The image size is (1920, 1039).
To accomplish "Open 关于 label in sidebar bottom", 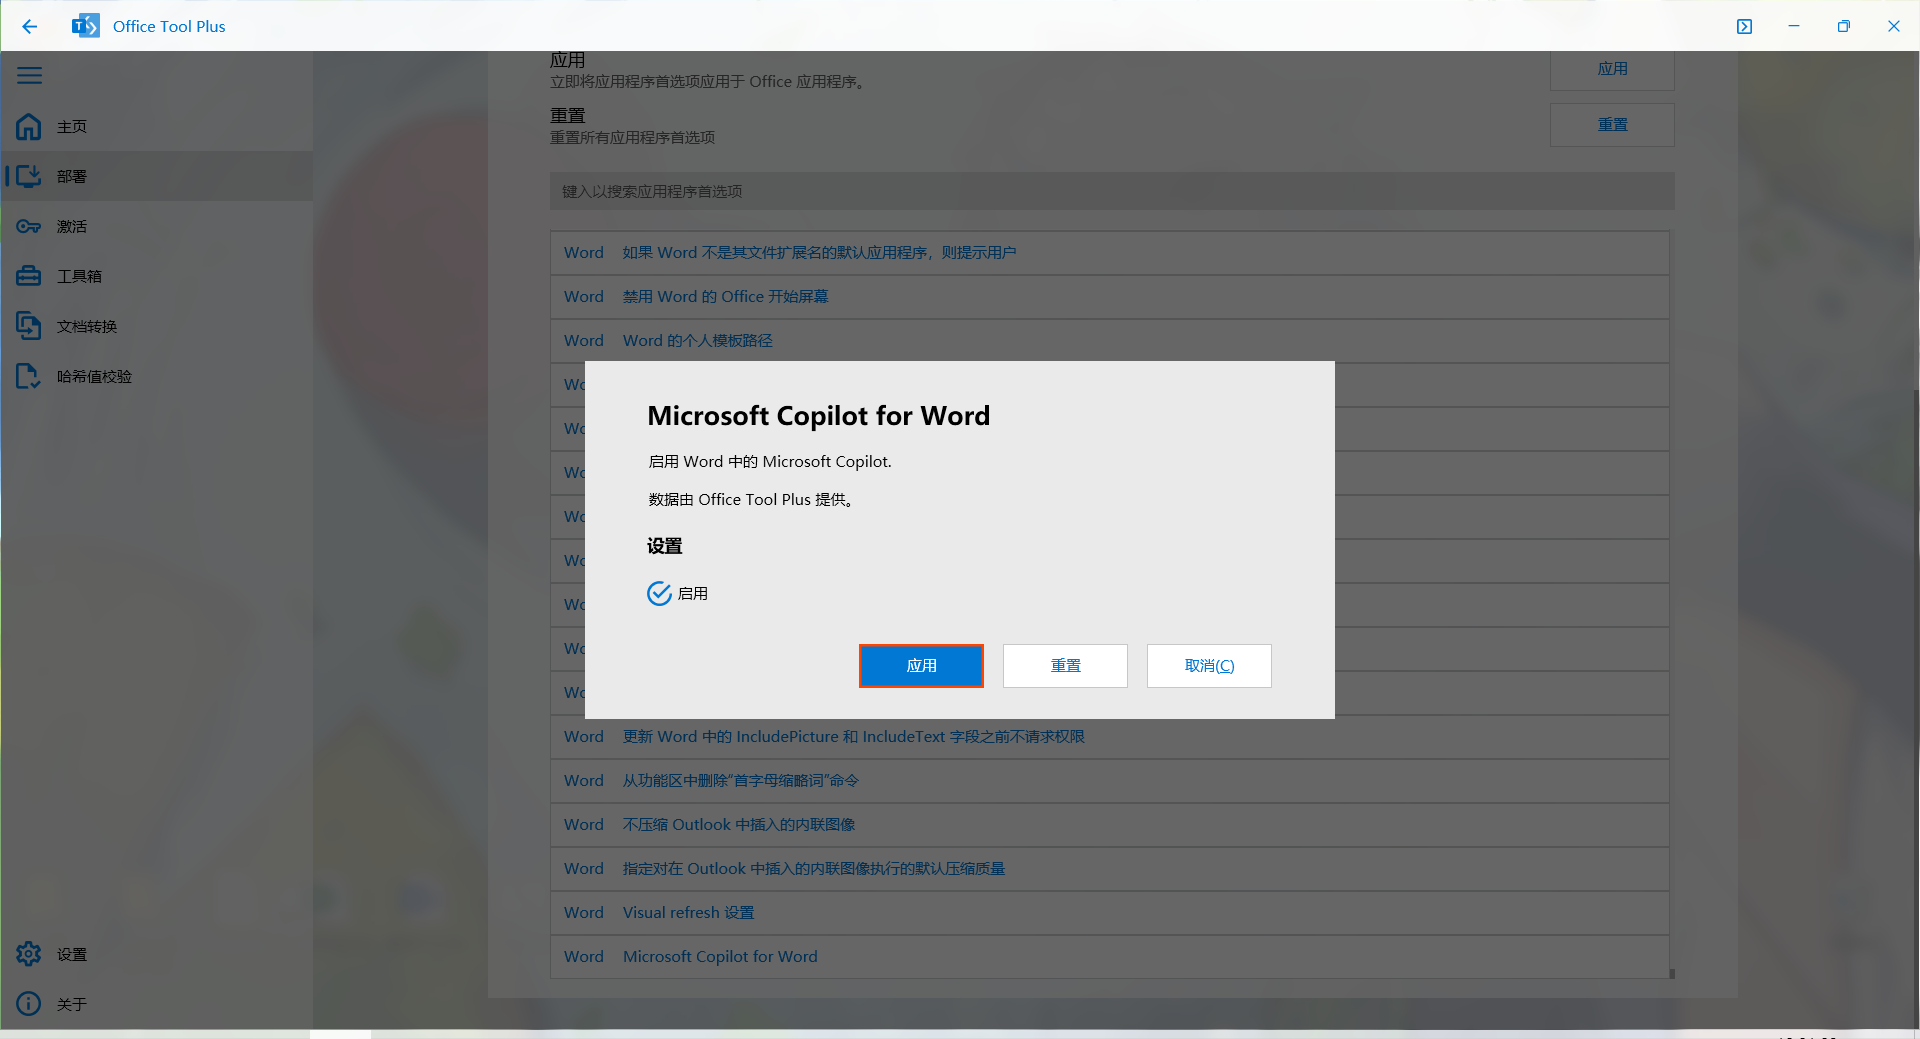I will pos(72,1005).
